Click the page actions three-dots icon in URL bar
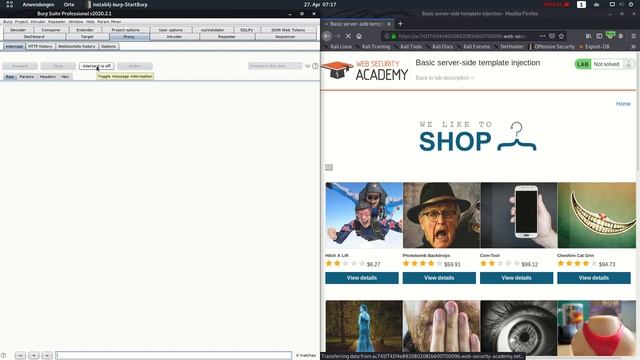The height and width of the screenshot is (360, 640). tap(542, 36)
